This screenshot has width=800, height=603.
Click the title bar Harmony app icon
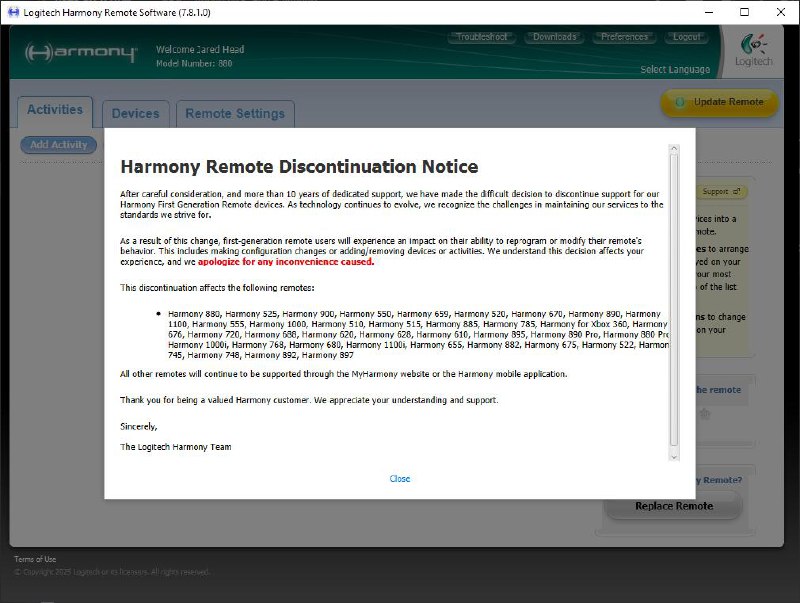click(14, 12)
